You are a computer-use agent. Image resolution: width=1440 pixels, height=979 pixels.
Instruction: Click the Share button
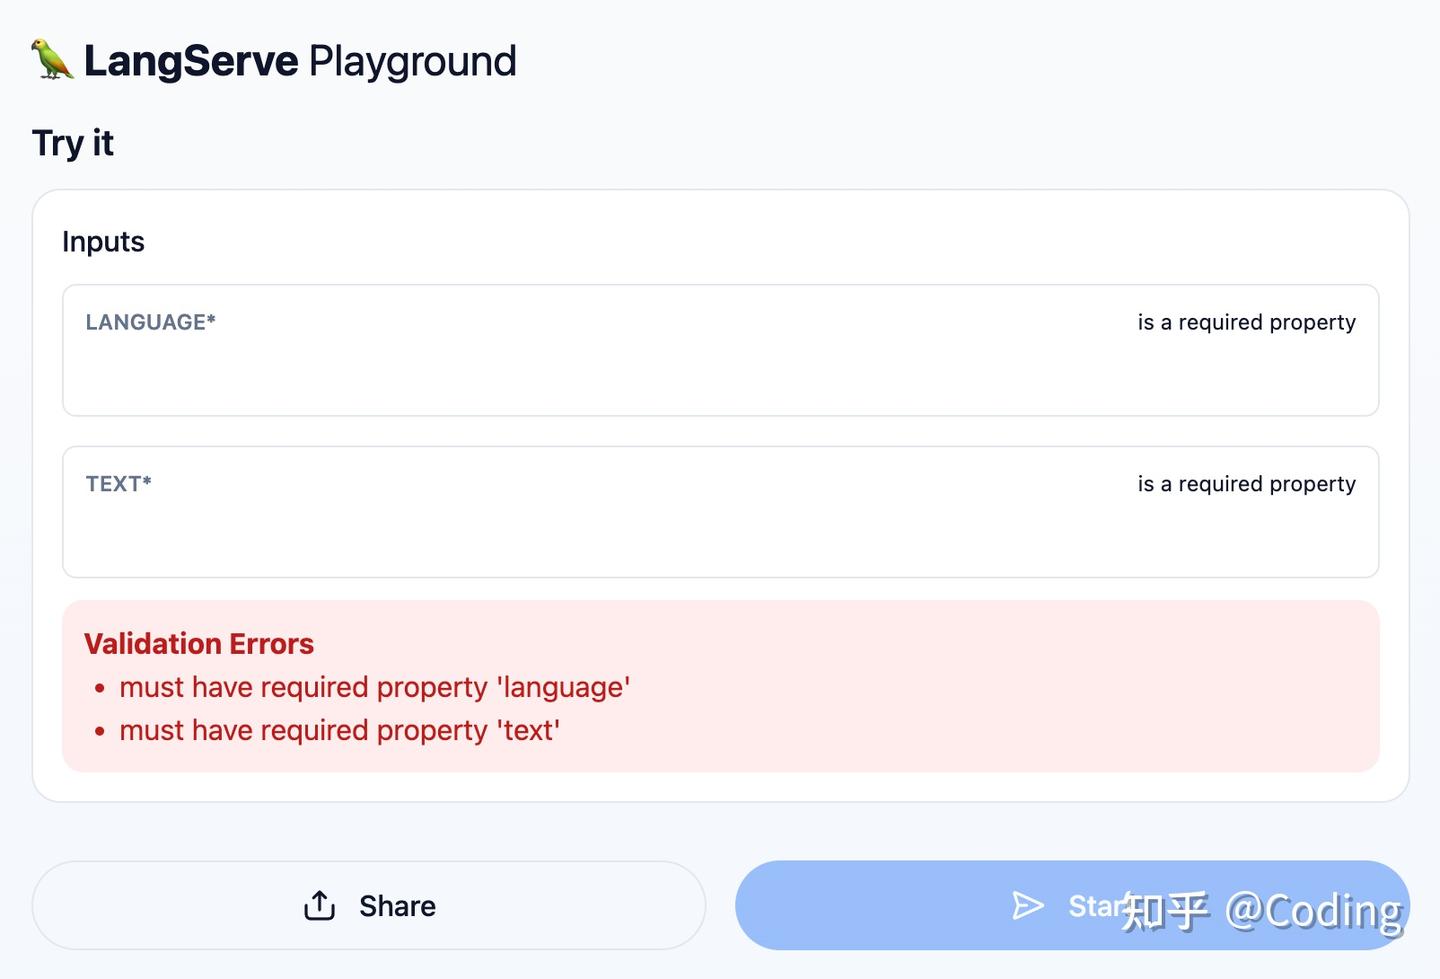point(369,905)
